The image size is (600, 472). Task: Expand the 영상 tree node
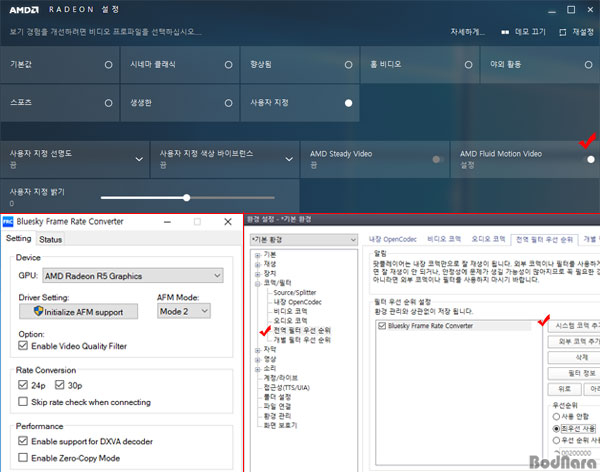tap(258, 359)
